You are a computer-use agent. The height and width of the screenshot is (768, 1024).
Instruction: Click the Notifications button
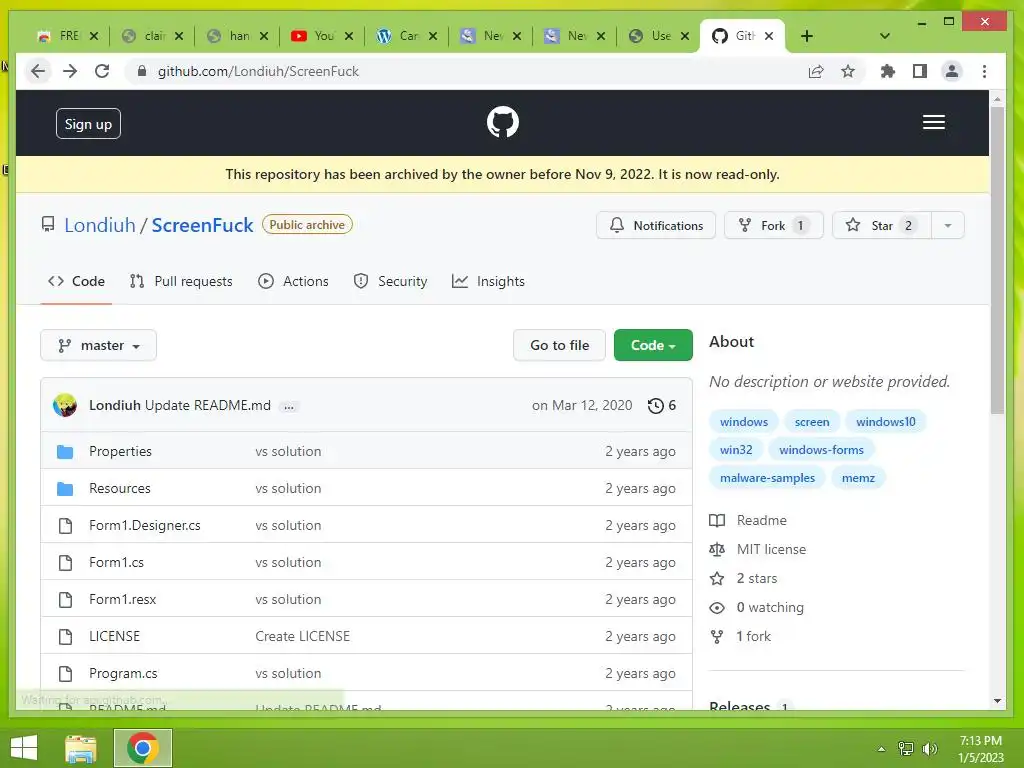click(656, 225)
